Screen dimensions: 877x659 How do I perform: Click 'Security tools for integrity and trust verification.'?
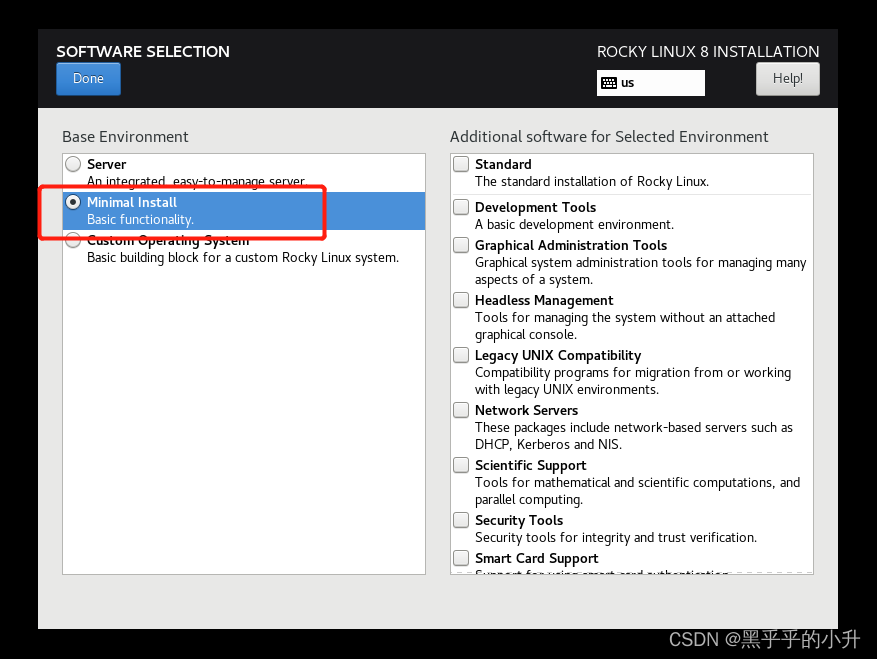(616, 538)
